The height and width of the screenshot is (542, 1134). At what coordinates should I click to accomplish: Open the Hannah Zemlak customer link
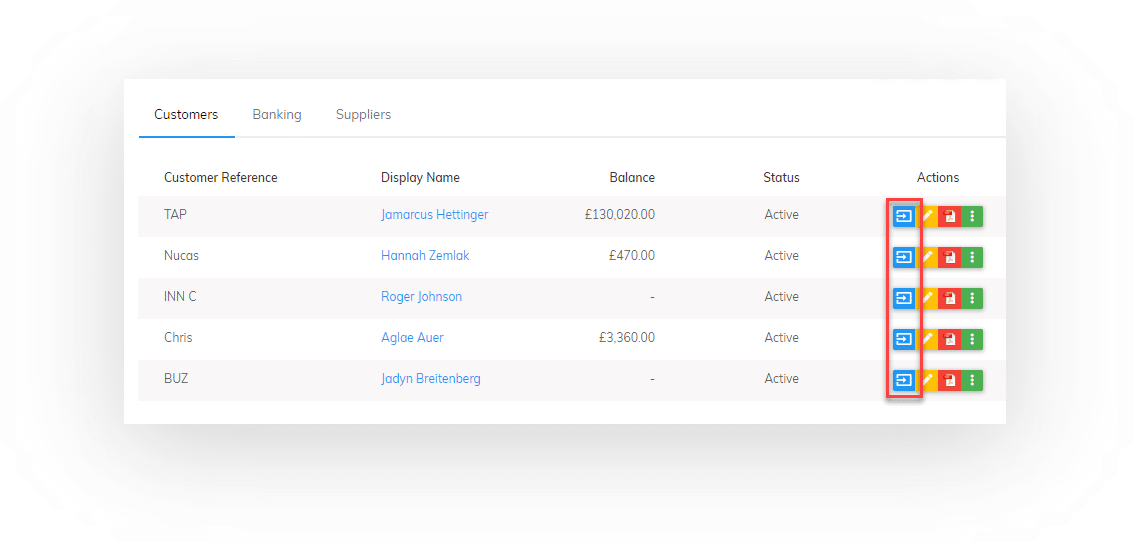[425, 255]
